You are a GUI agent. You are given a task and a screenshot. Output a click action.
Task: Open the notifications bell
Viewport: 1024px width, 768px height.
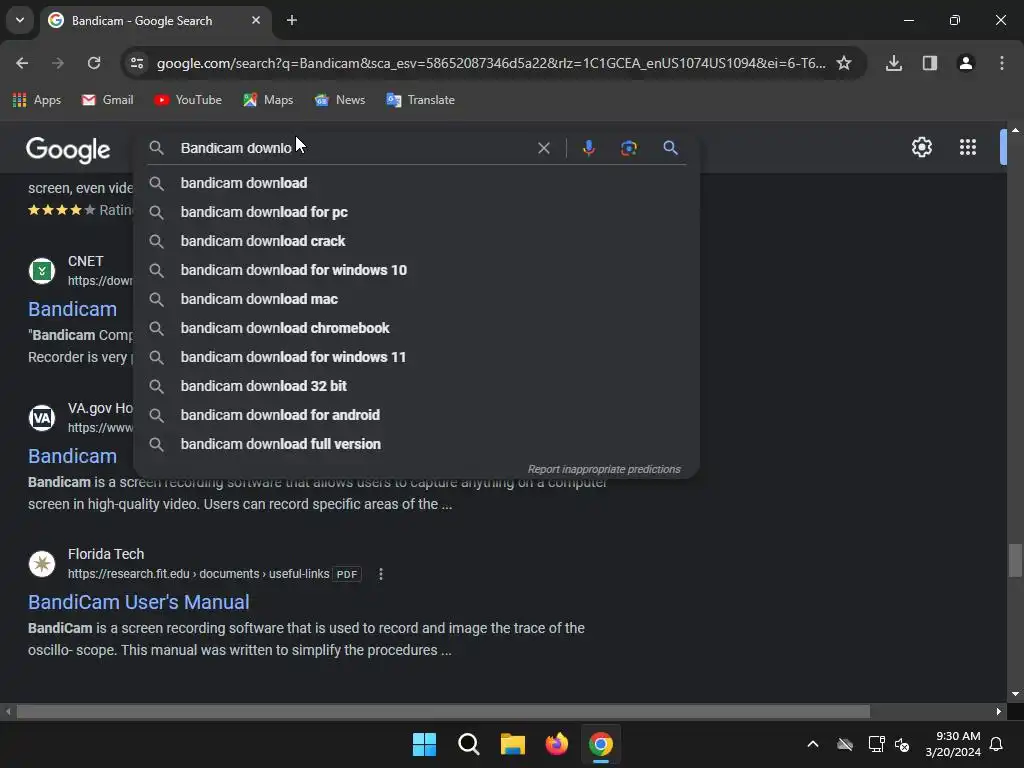point(997,744)
